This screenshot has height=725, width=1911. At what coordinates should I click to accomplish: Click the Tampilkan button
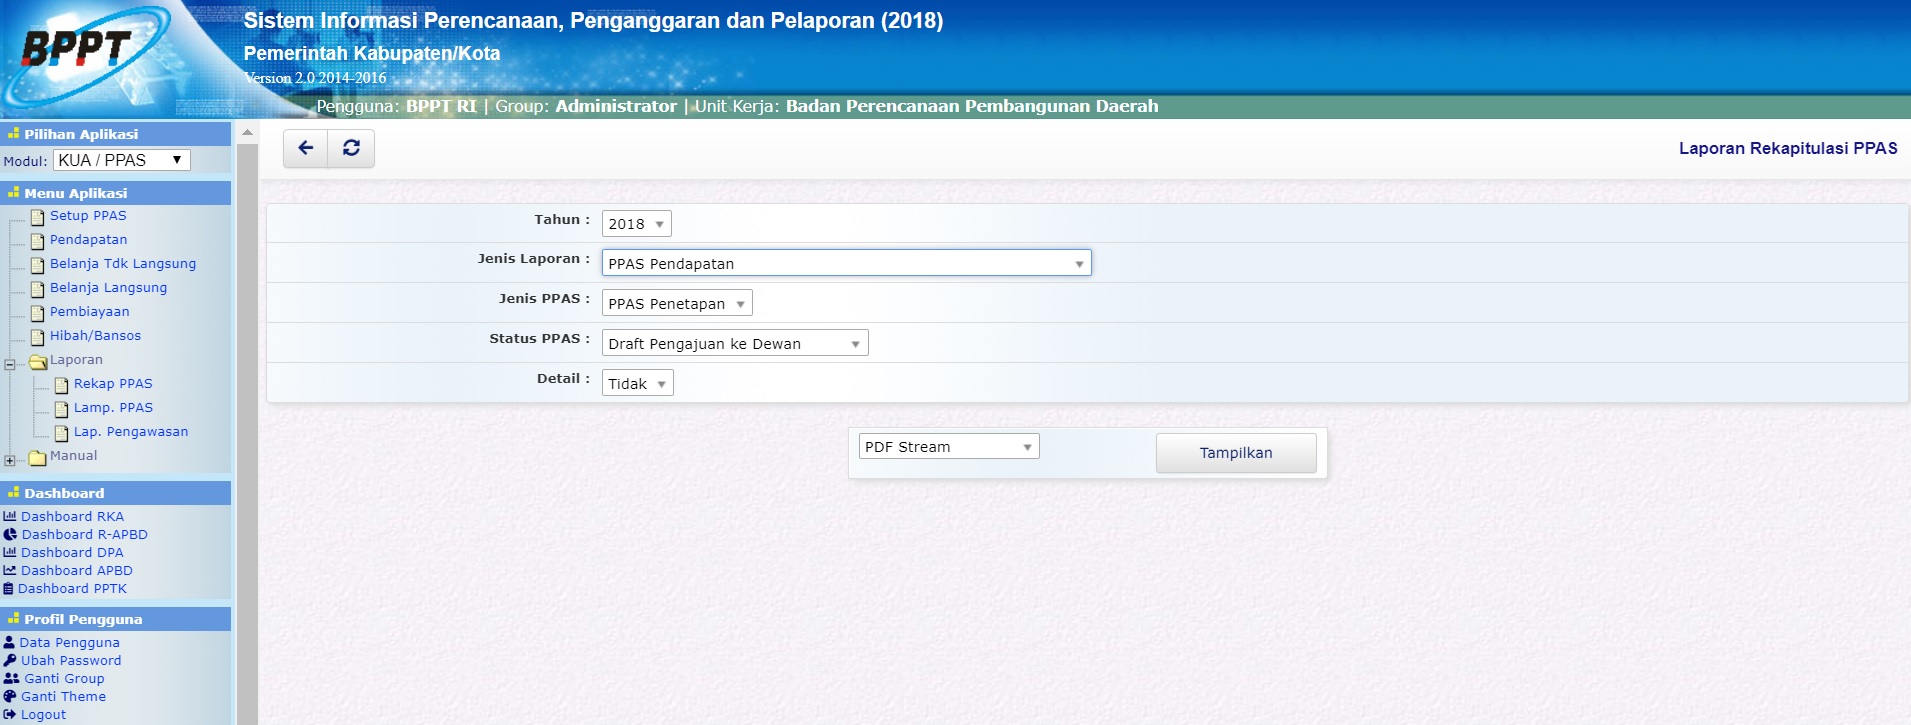1236,453
